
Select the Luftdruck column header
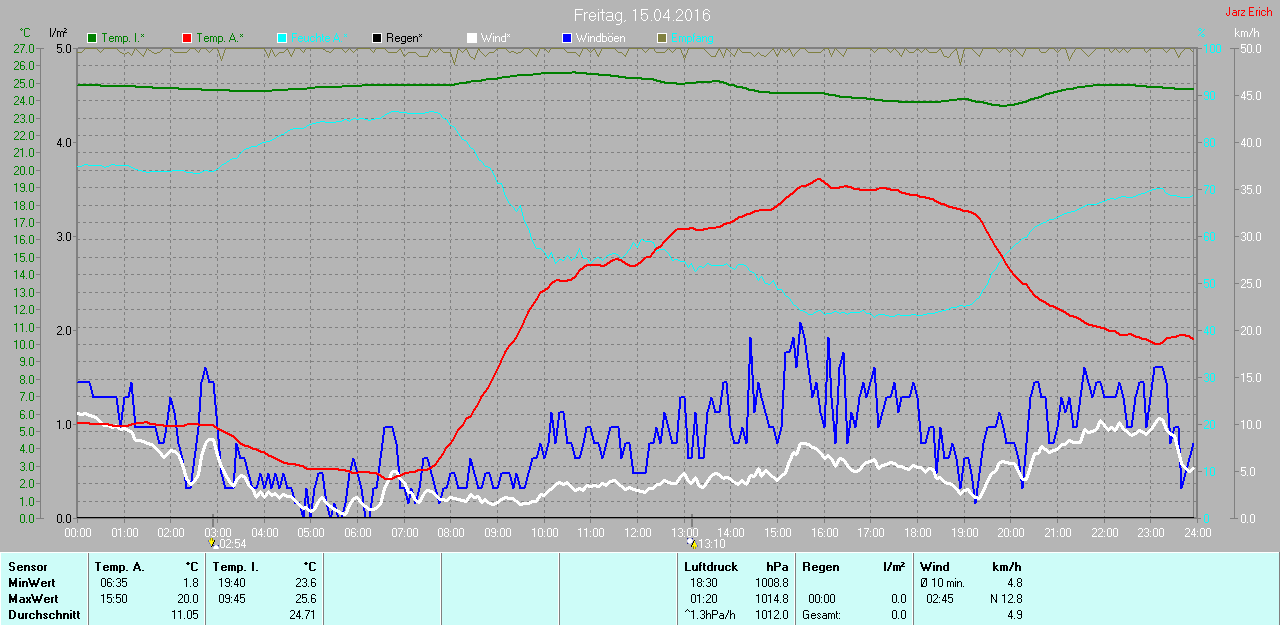(709, 567)
